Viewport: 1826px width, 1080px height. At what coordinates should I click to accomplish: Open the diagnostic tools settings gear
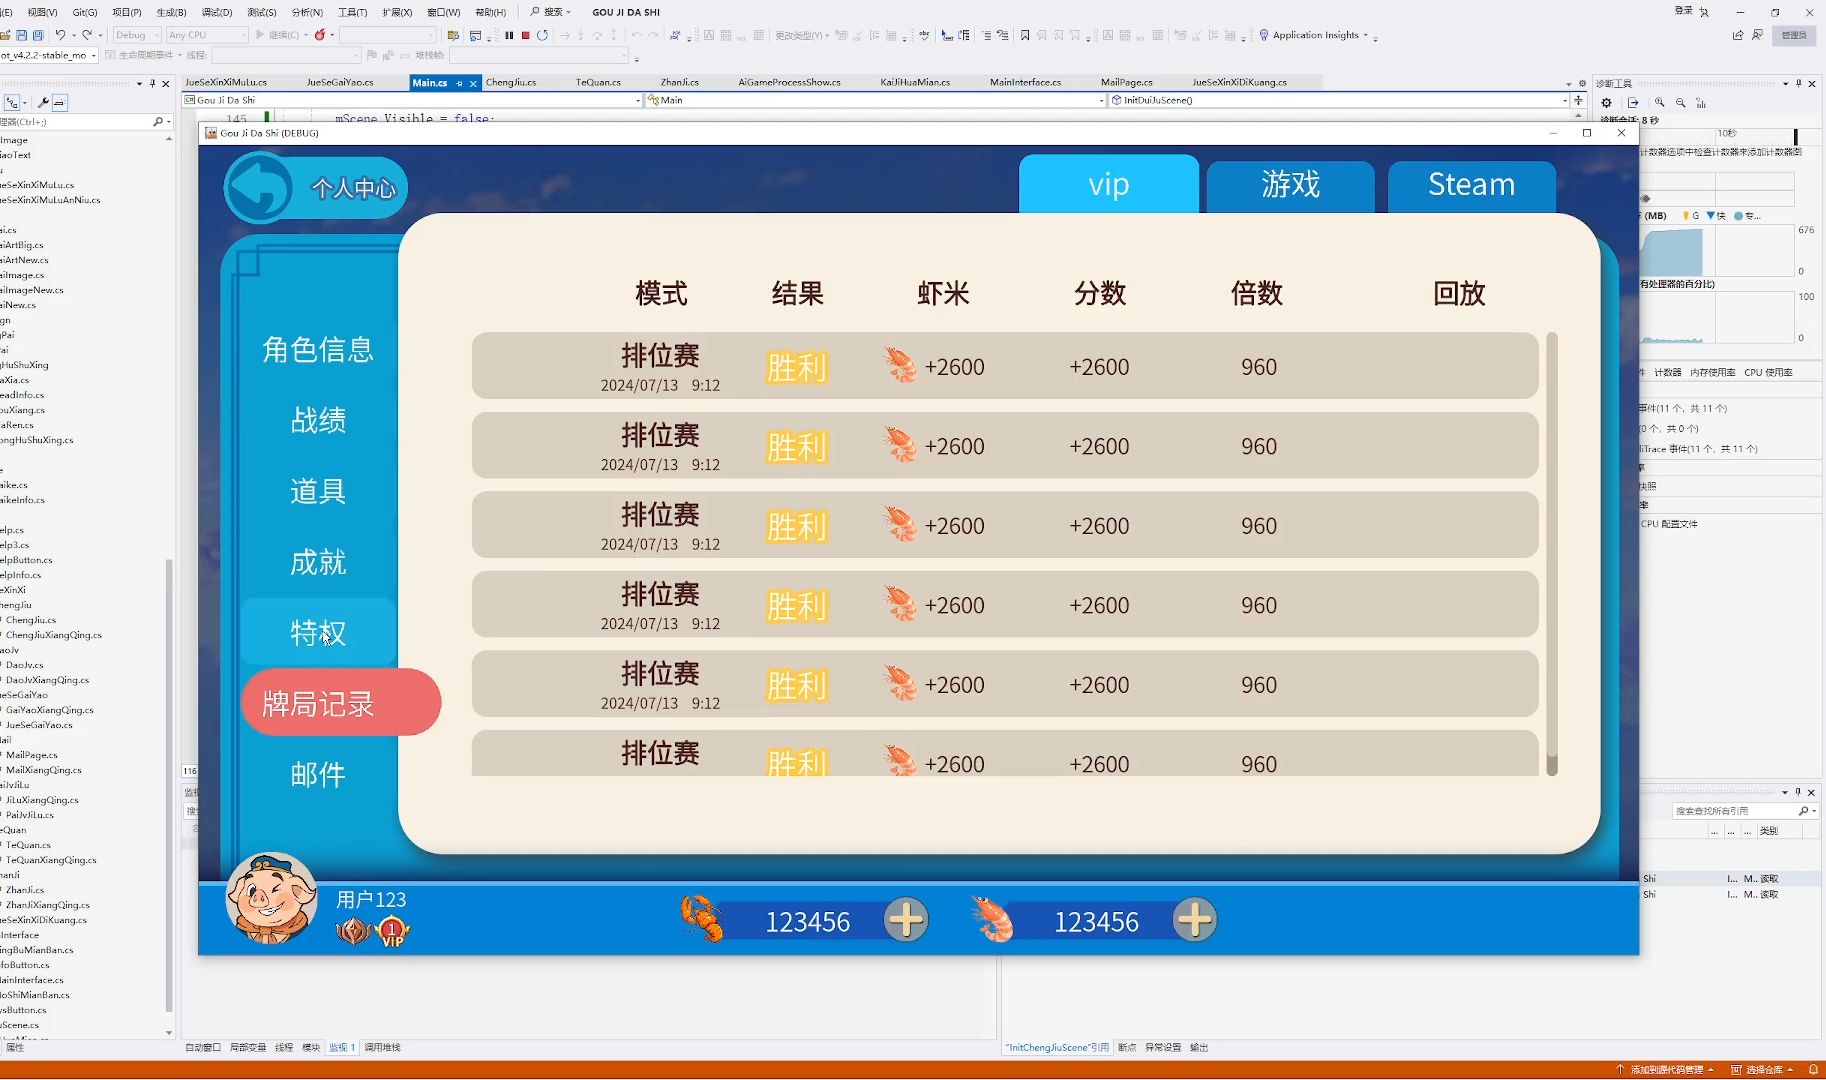[x=1607, y=102]
